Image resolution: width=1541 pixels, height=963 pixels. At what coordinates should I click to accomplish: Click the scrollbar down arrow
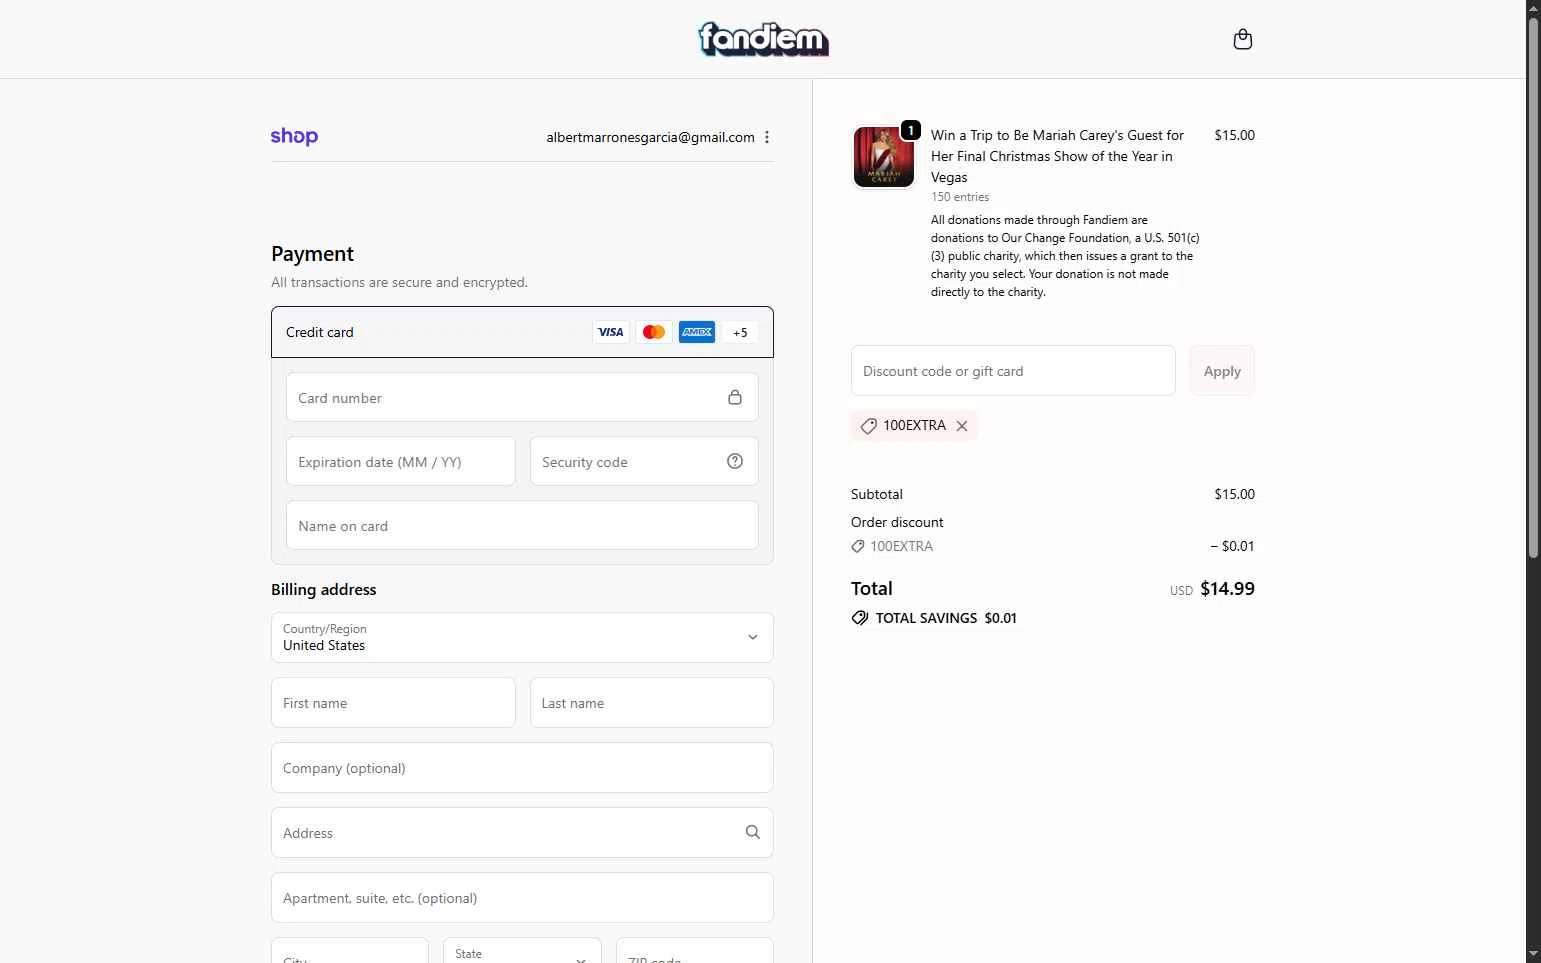(x=1533, y=954)
